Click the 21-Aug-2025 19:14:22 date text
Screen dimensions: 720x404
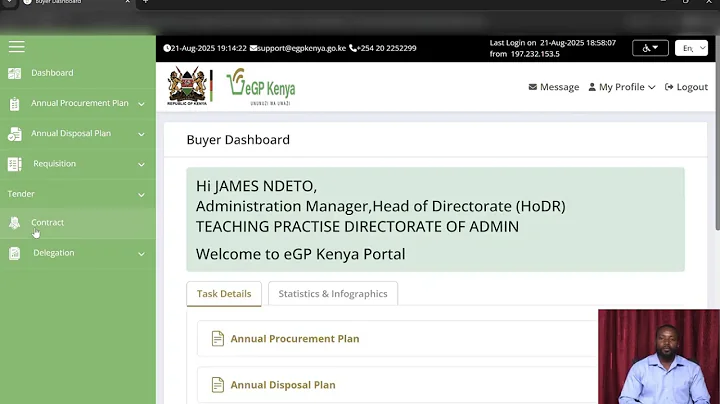208,48
